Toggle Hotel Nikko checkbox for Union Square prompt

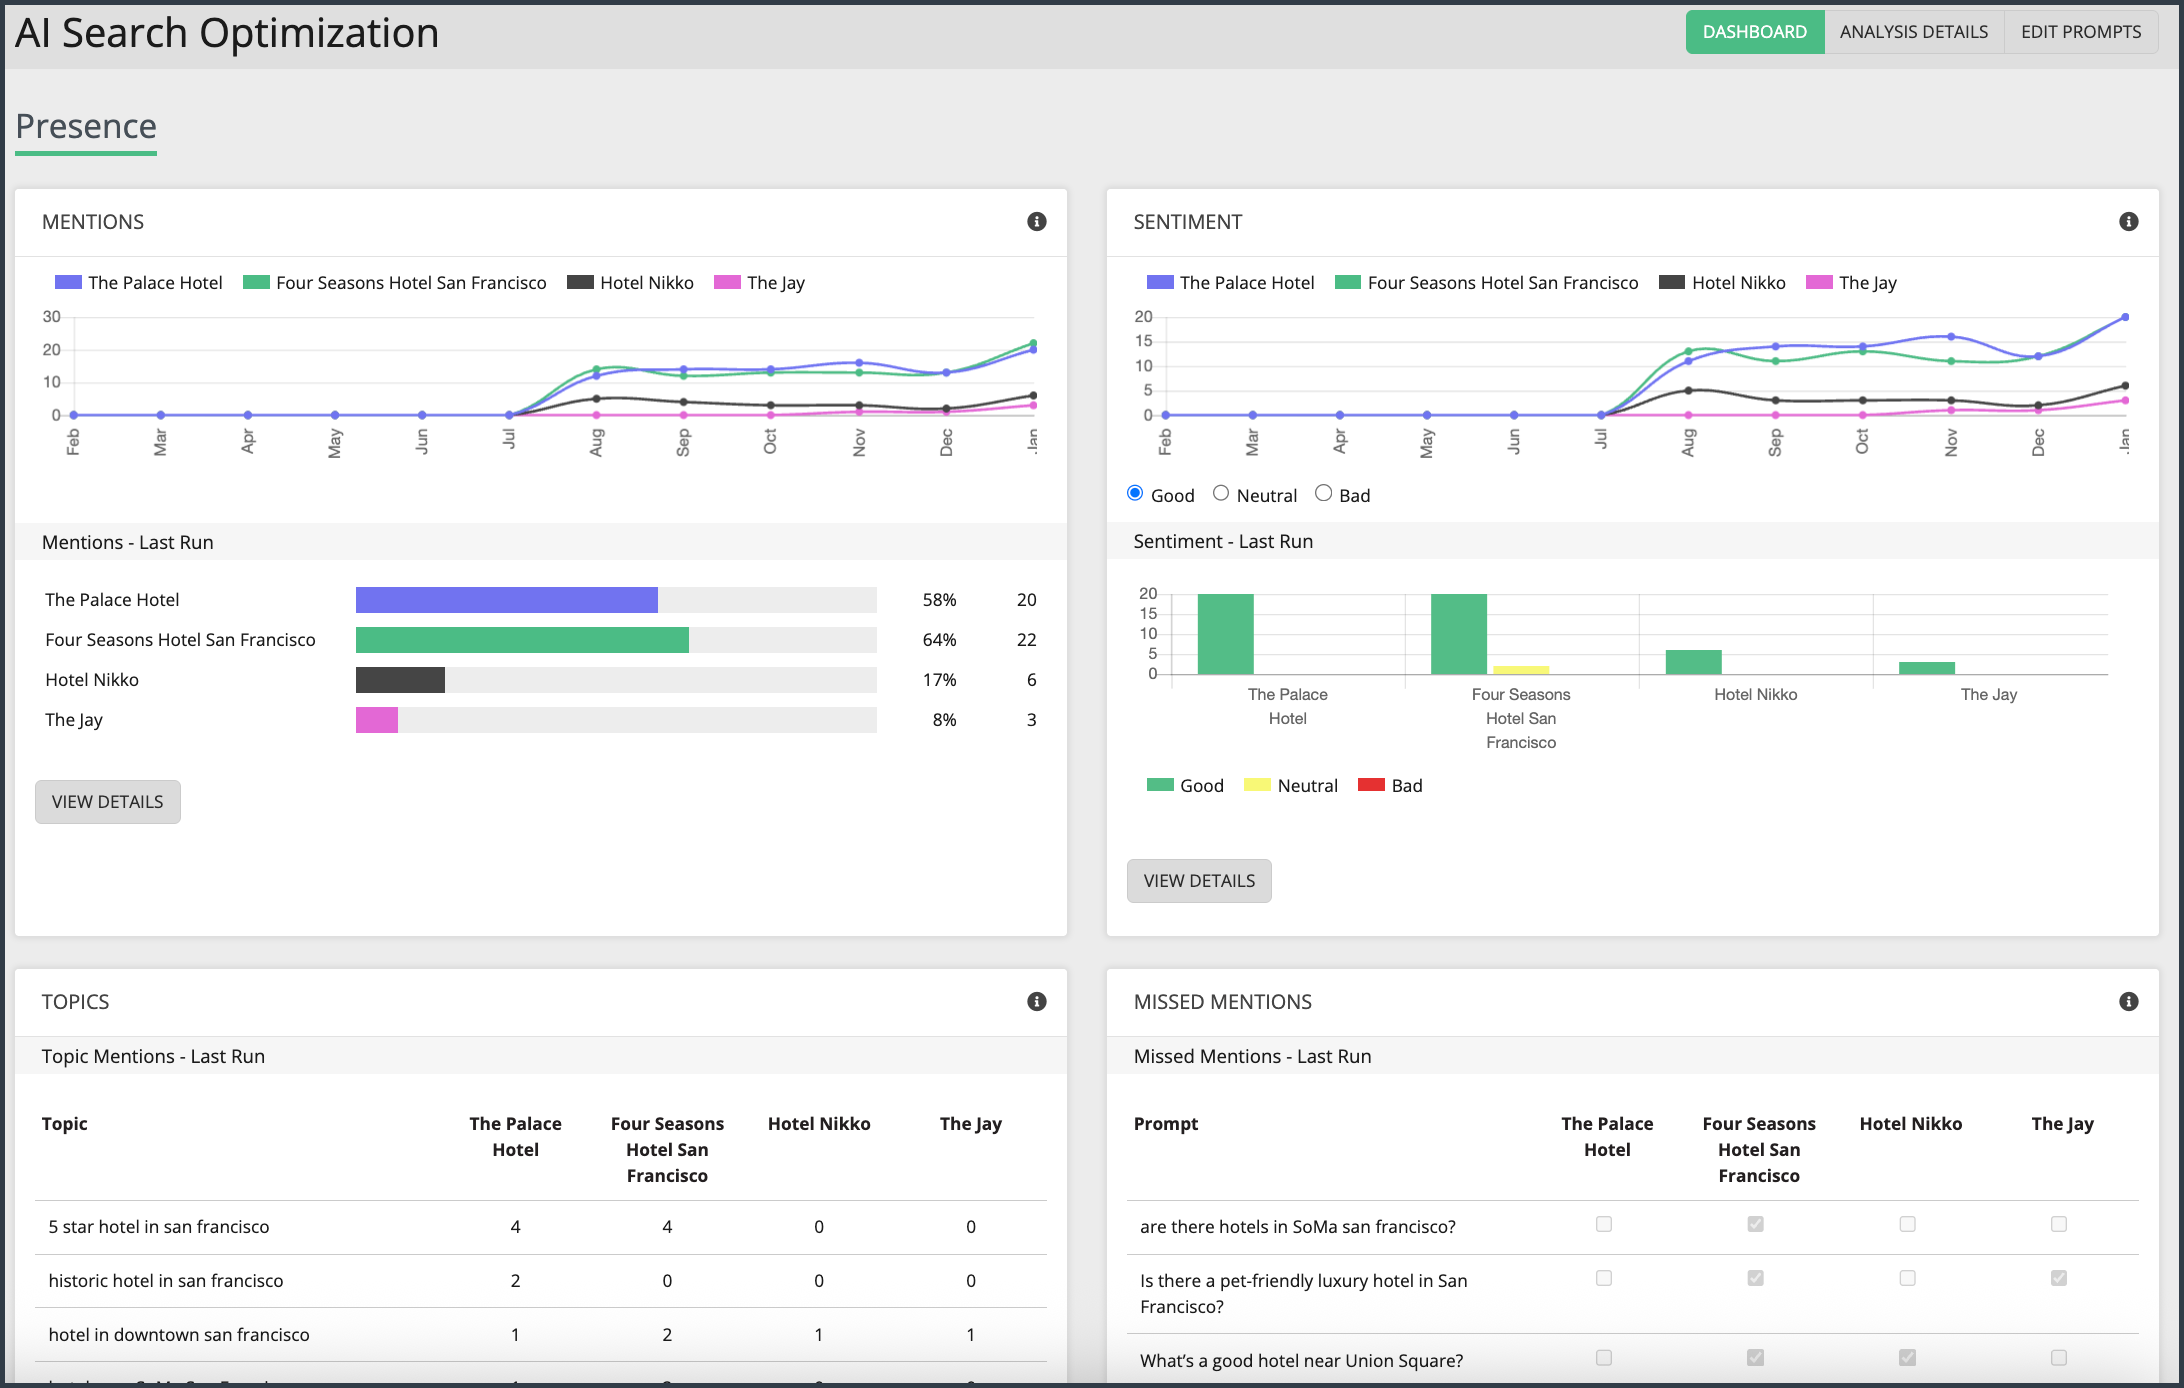point(1907,1358)
